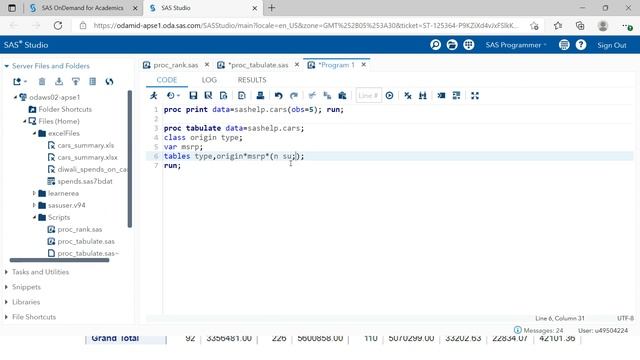Click the Paste clipboard icon

[342, 96]
